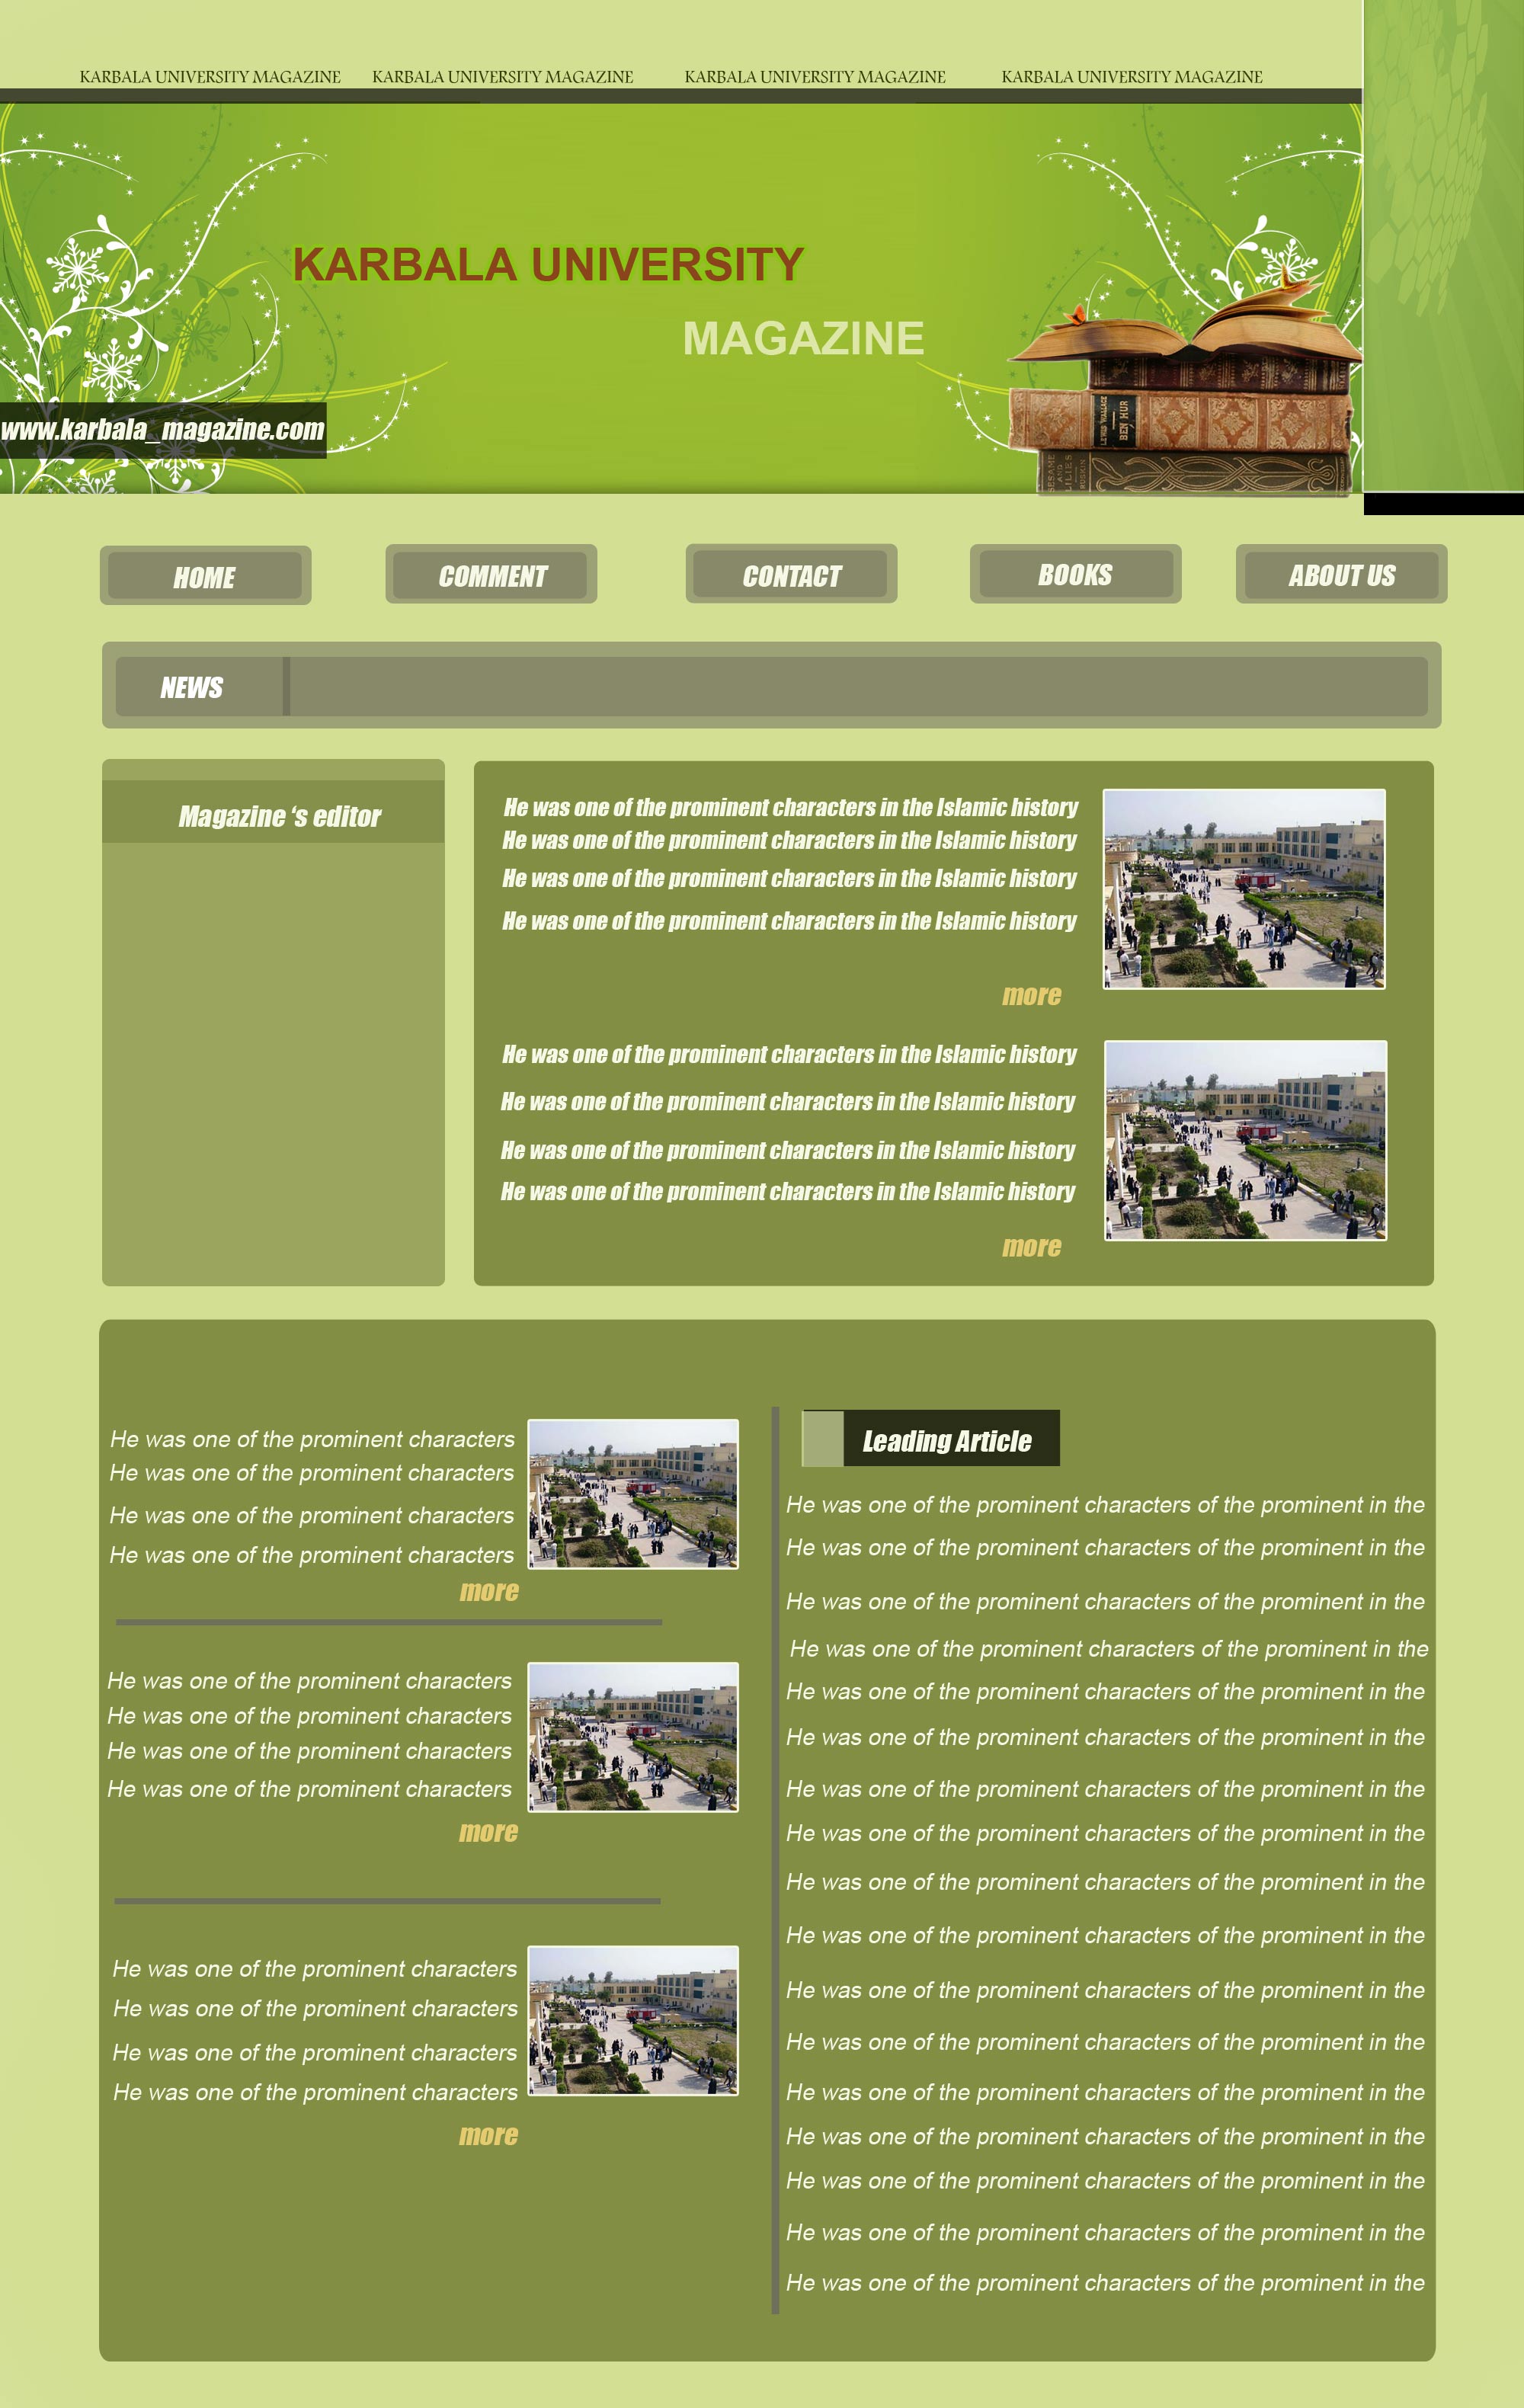1524x2408 pixels.
Task: Select the ABOUT US menu button
Action: click(x=1341, y=576)
